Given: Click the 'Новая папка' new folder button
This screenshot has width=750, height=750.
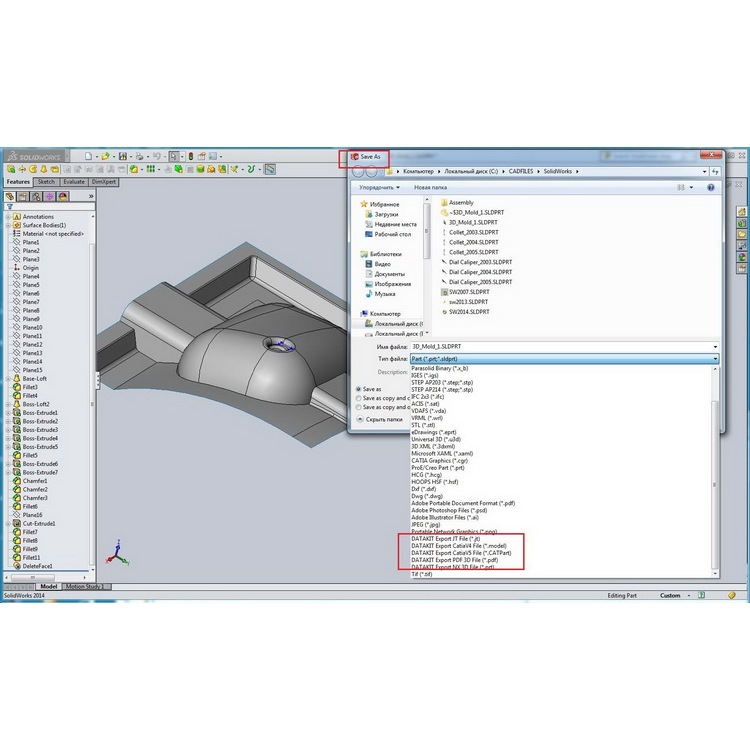Looking at the screenshot, I should click(x=430, y=188).
